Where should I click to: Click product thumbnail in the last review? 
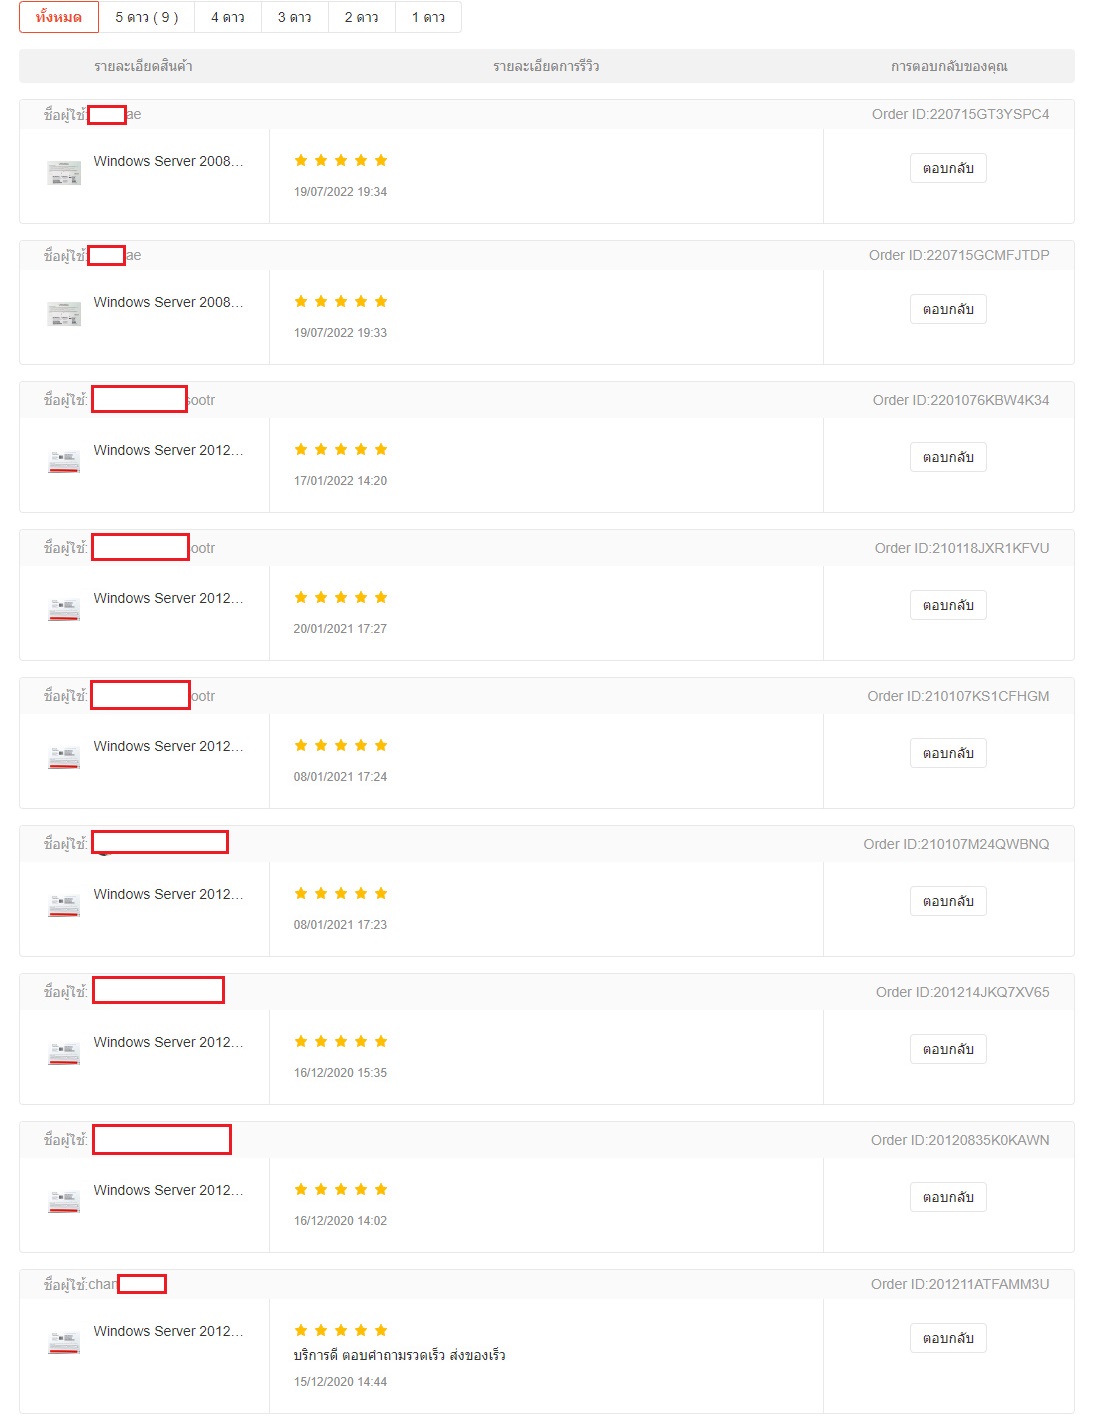(64, 1342)
